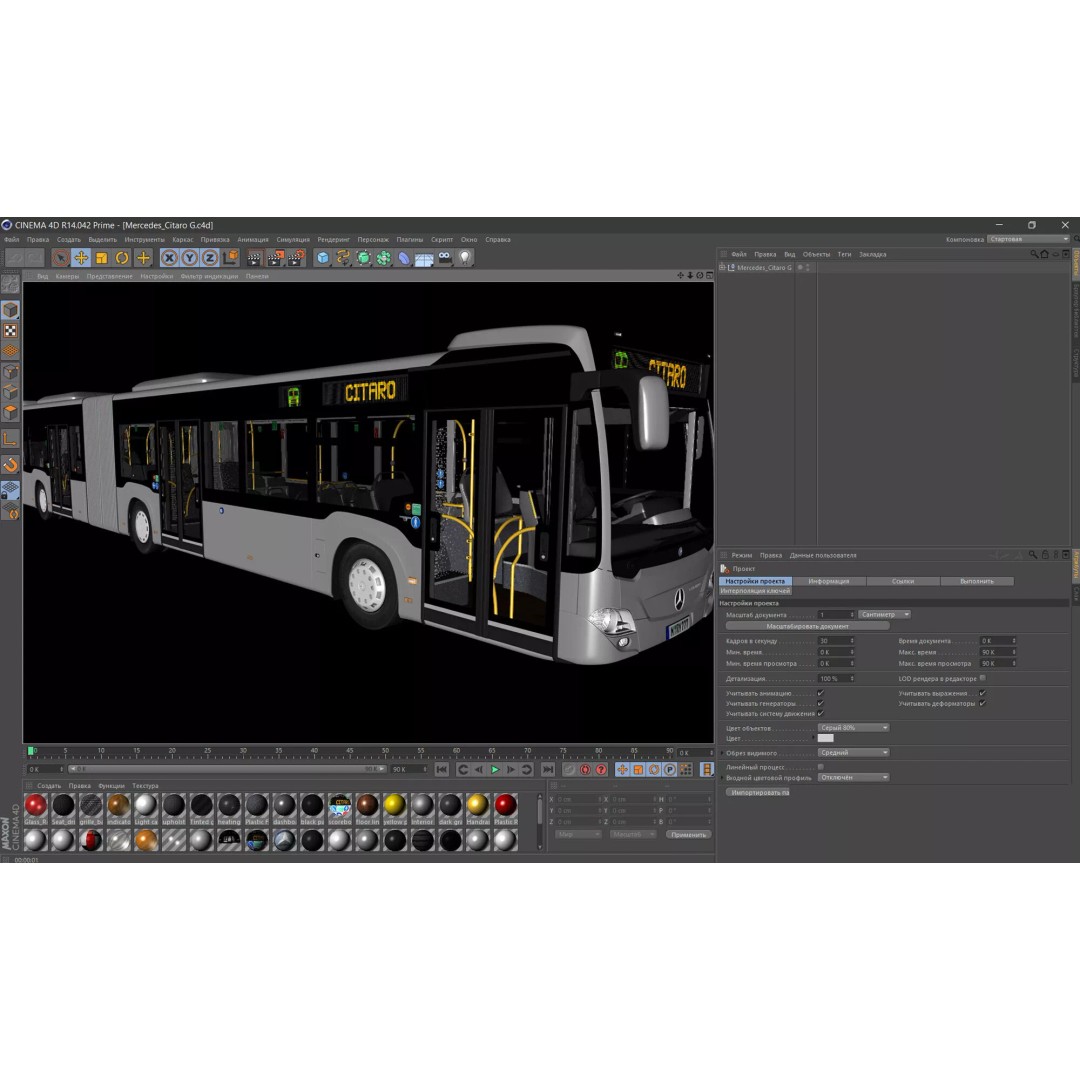Toggle the X axis lock
This screenshot has width=1080, height=1080.
[x=169, y=258]
